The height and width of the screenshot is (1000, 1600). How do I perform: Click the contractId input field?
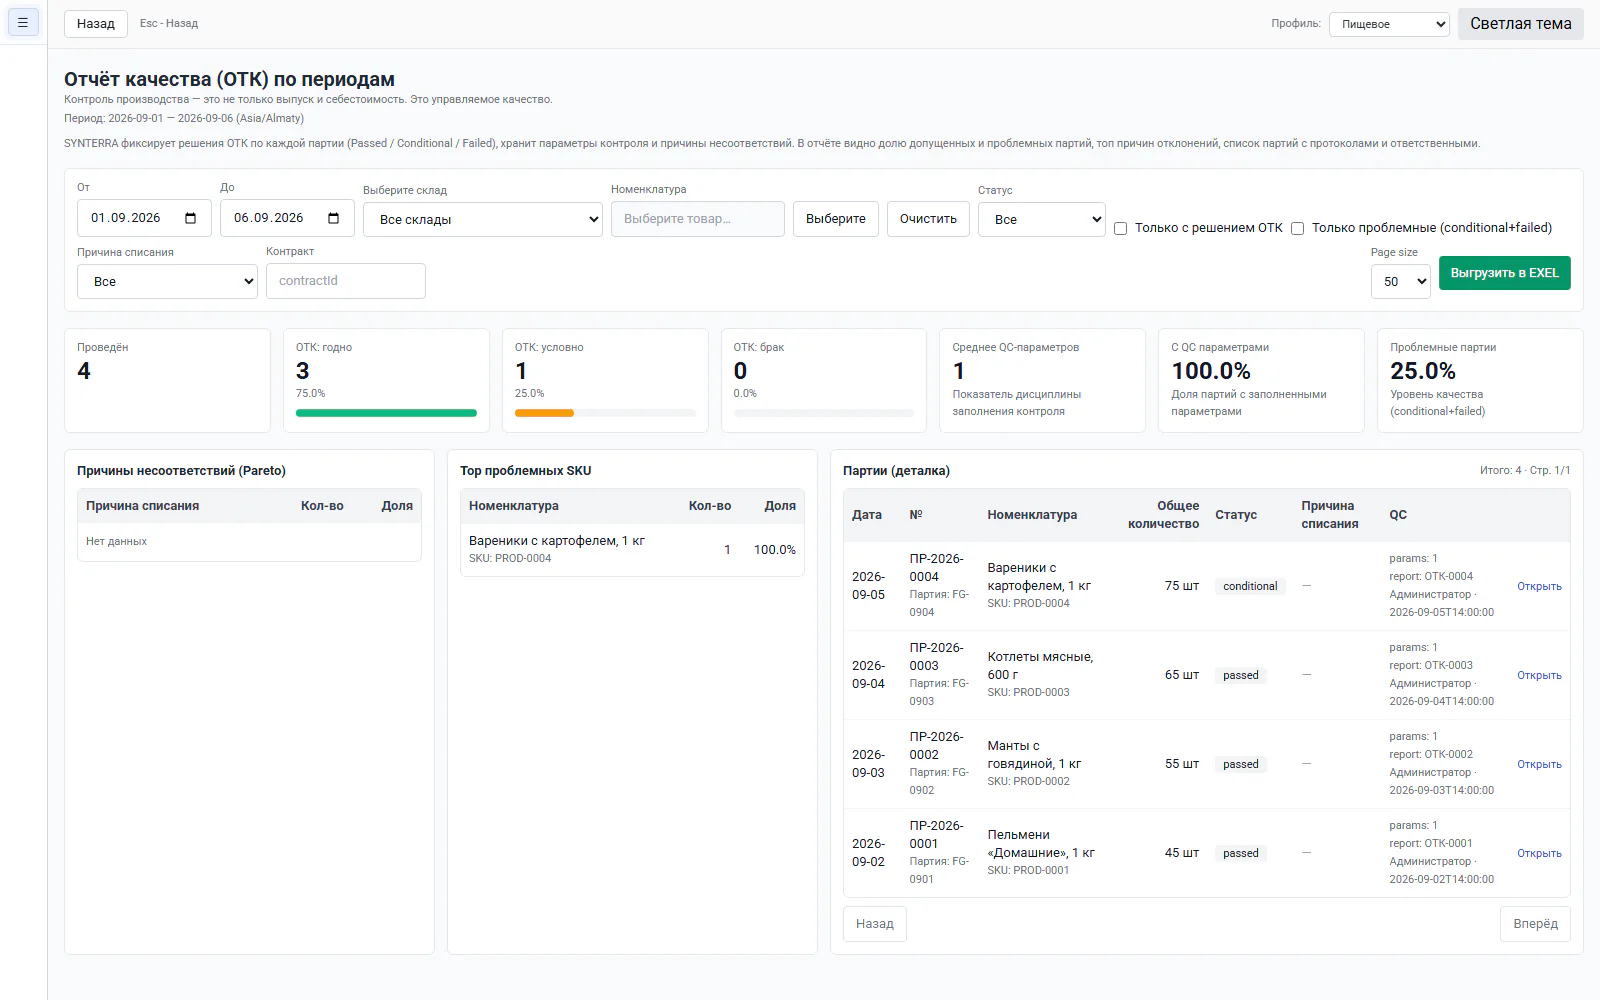(346, 281)
